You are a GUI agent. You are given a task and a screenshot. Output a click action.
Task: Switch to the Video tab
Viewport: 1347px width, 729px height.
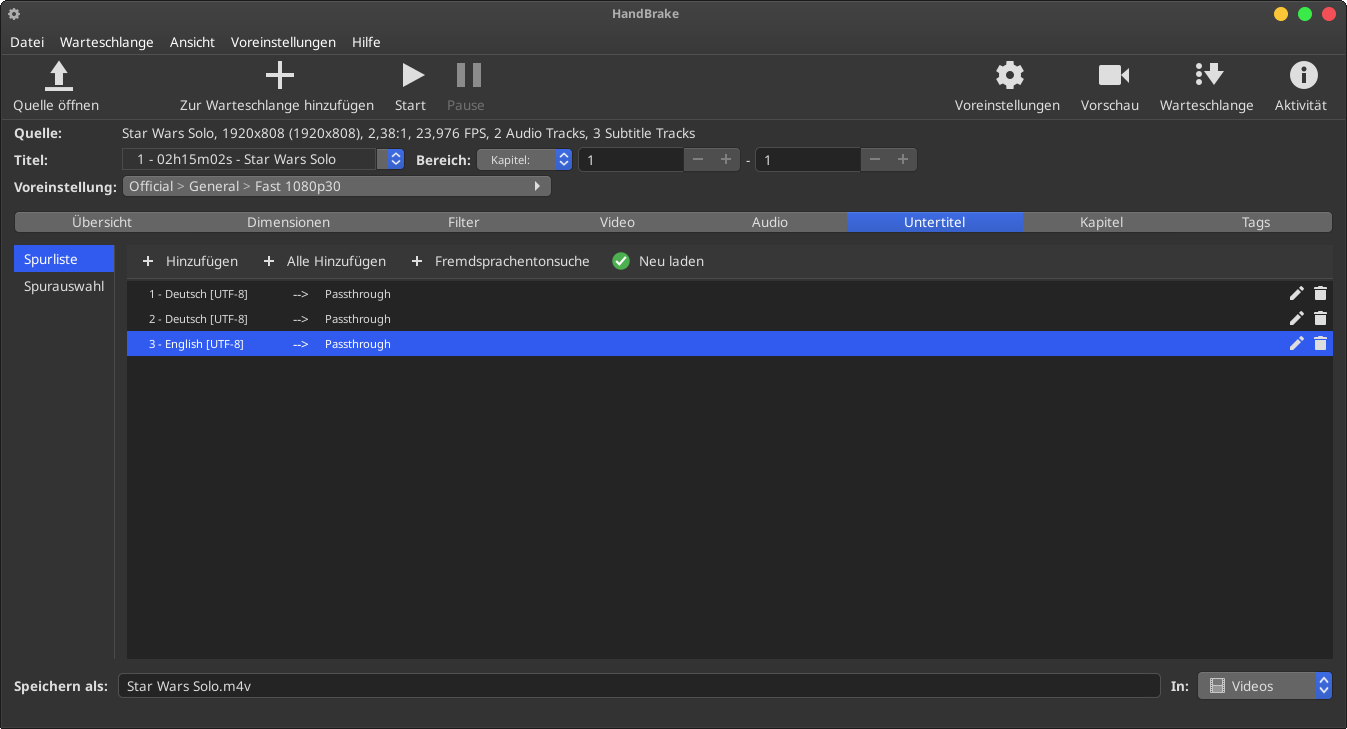coord(617,222)
